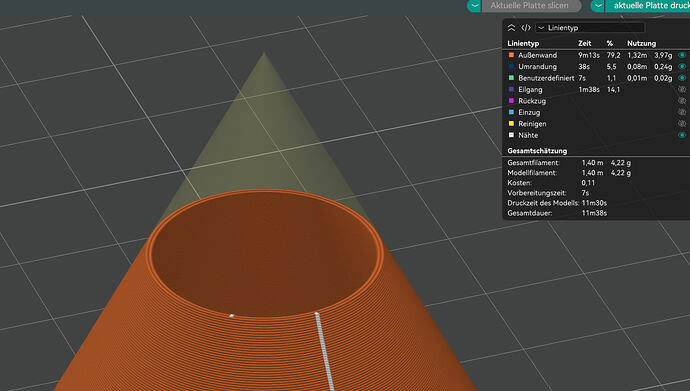Show the Eilgang travel moves

(682, 89)
